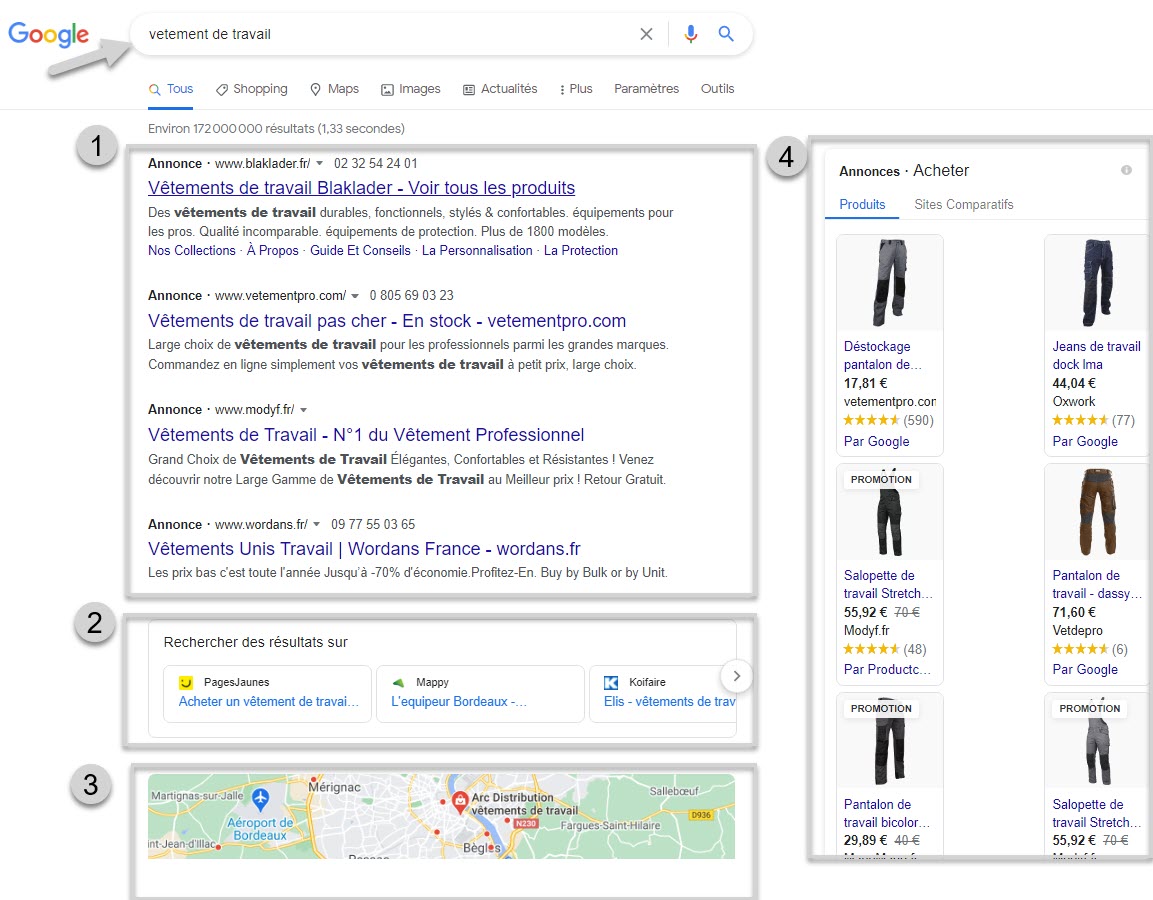Click the Bordeaux map preview

click(x=441, y=816)
